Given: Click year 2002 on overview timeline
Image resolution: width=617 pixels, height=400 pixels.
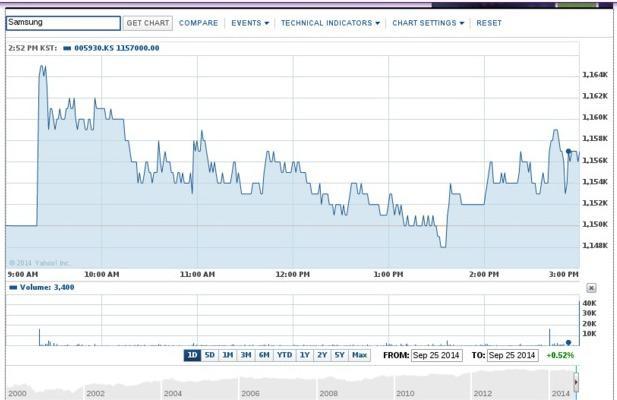Looking at the screenshot, I should [95, 393].
